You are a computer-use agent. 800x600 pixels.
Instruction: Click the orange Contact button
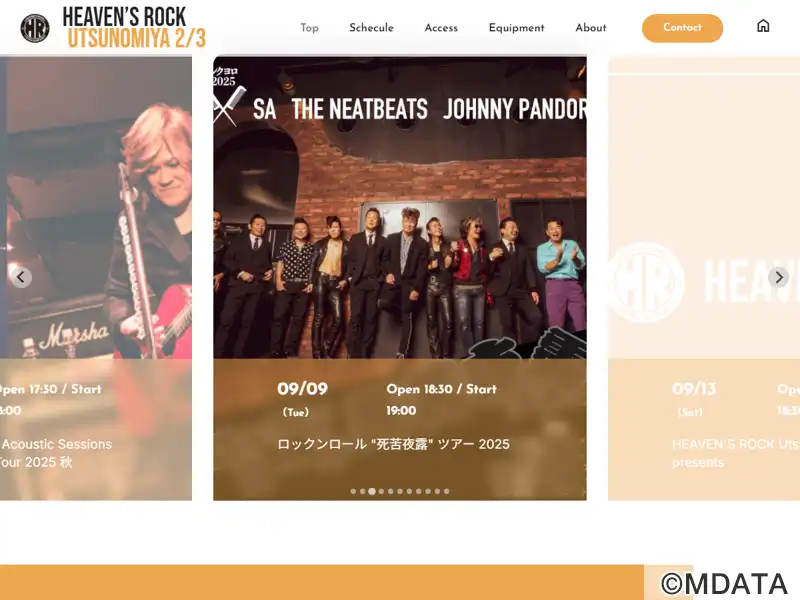tap(682, 28)
